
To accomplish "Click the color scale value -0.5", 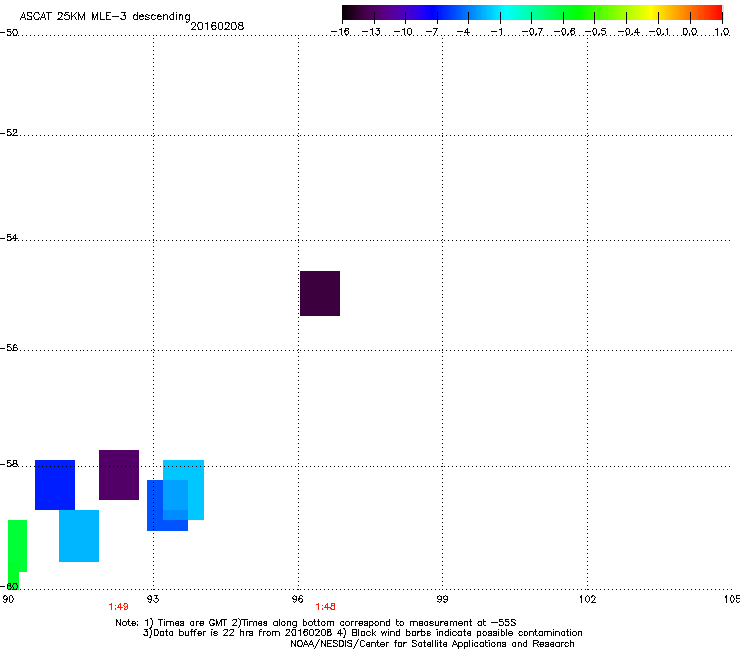I will click(596, 32).
